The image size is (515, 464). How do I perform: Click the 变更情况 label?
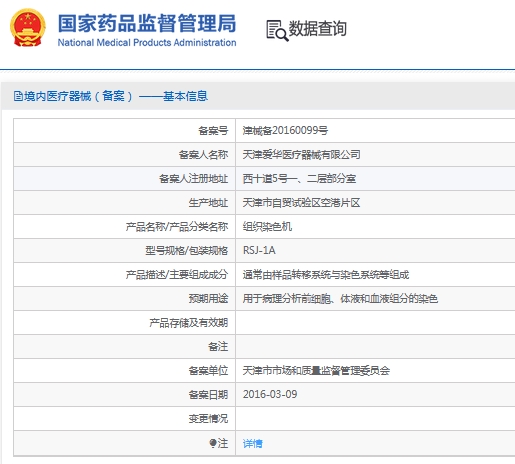[208, 418]
